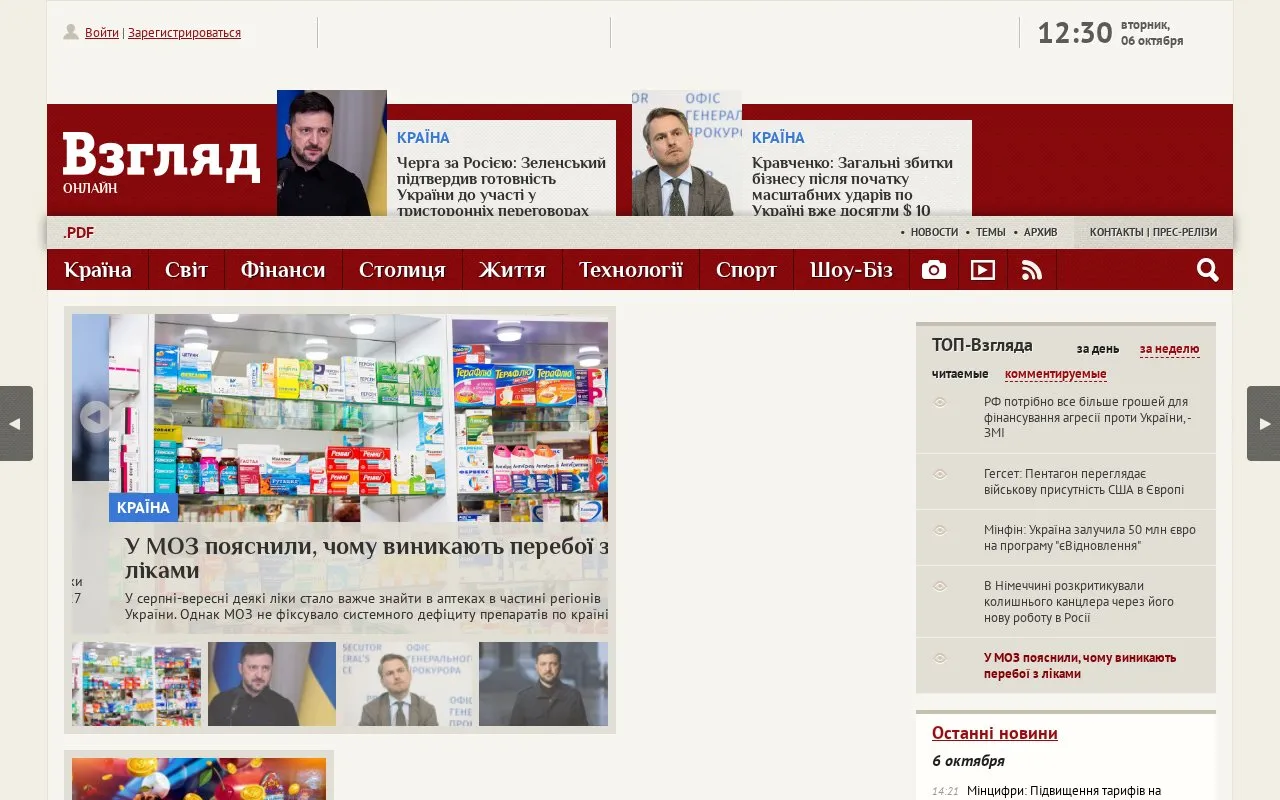Image resolution: width=1280 pixels, height=800 pixels.
Task: Open the .PDF edition link
Action: coord(79,232)
